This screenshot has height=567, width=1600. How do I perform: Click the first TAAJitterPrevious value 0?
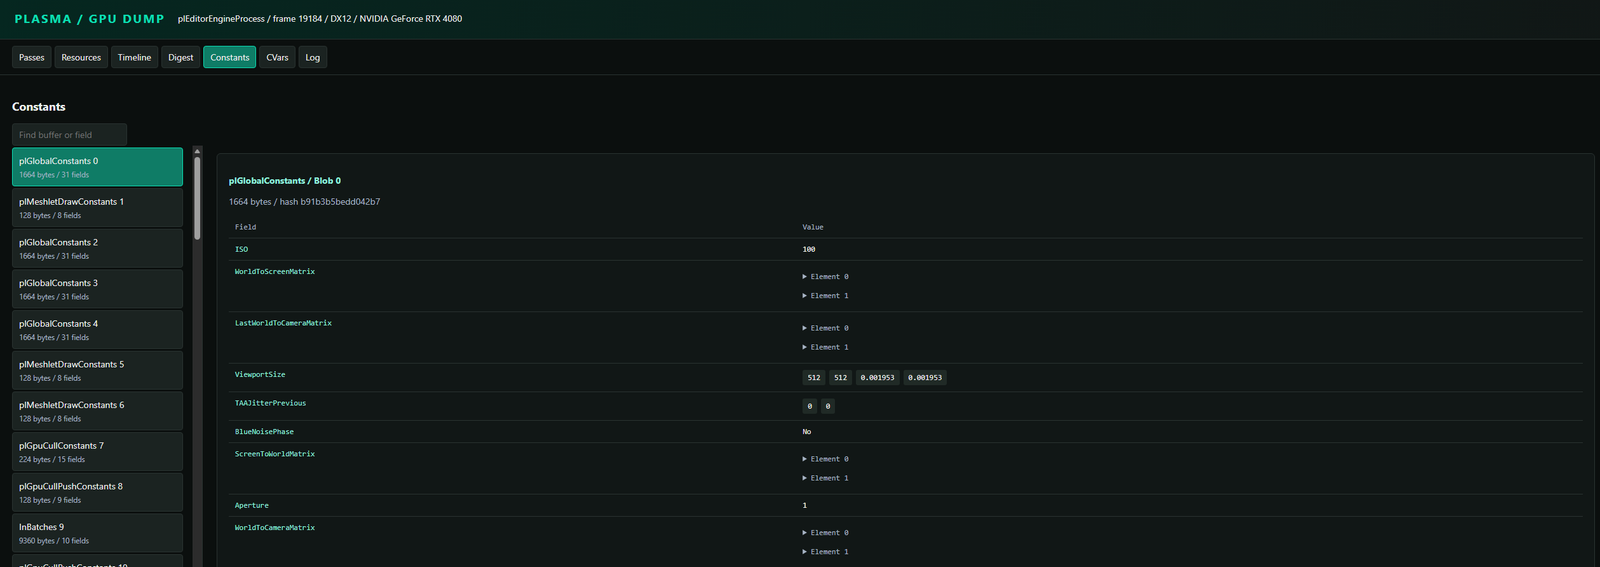(x=810, y=406)
